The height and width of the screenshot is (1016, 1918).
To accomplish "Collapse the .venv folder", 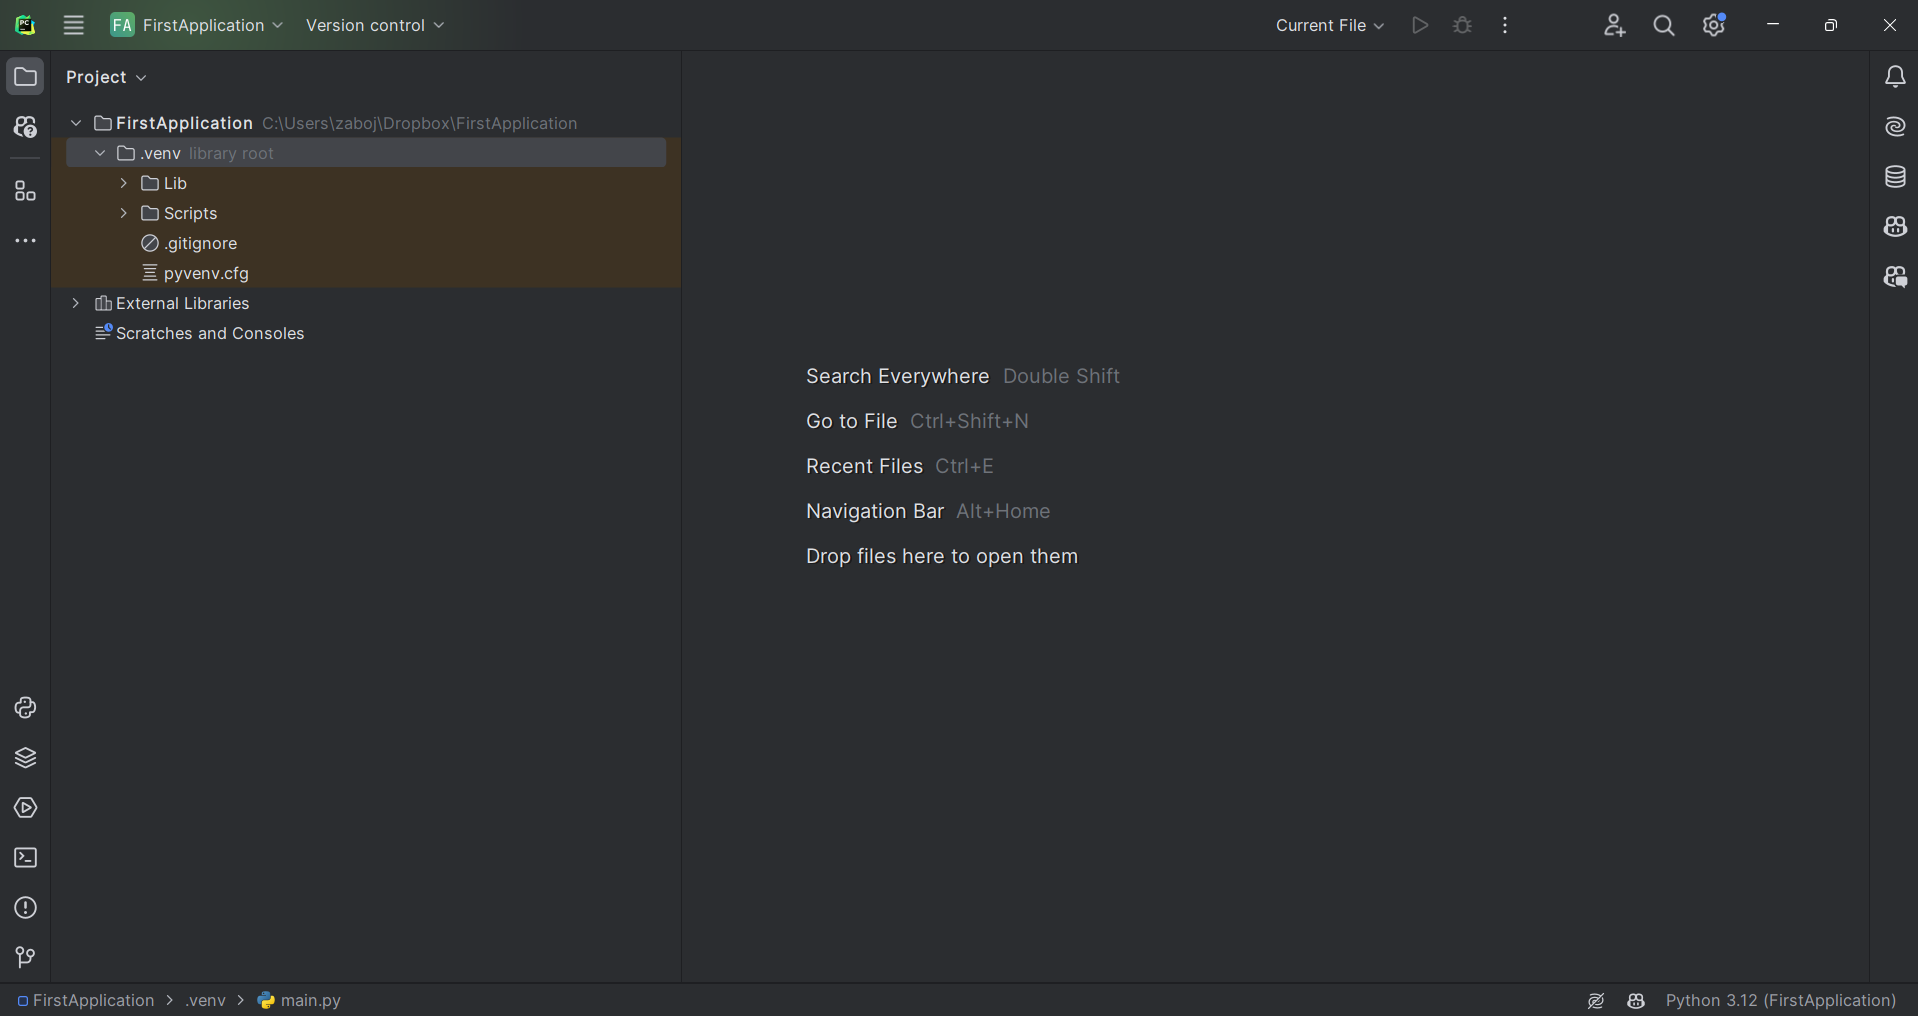I will 100,153.
